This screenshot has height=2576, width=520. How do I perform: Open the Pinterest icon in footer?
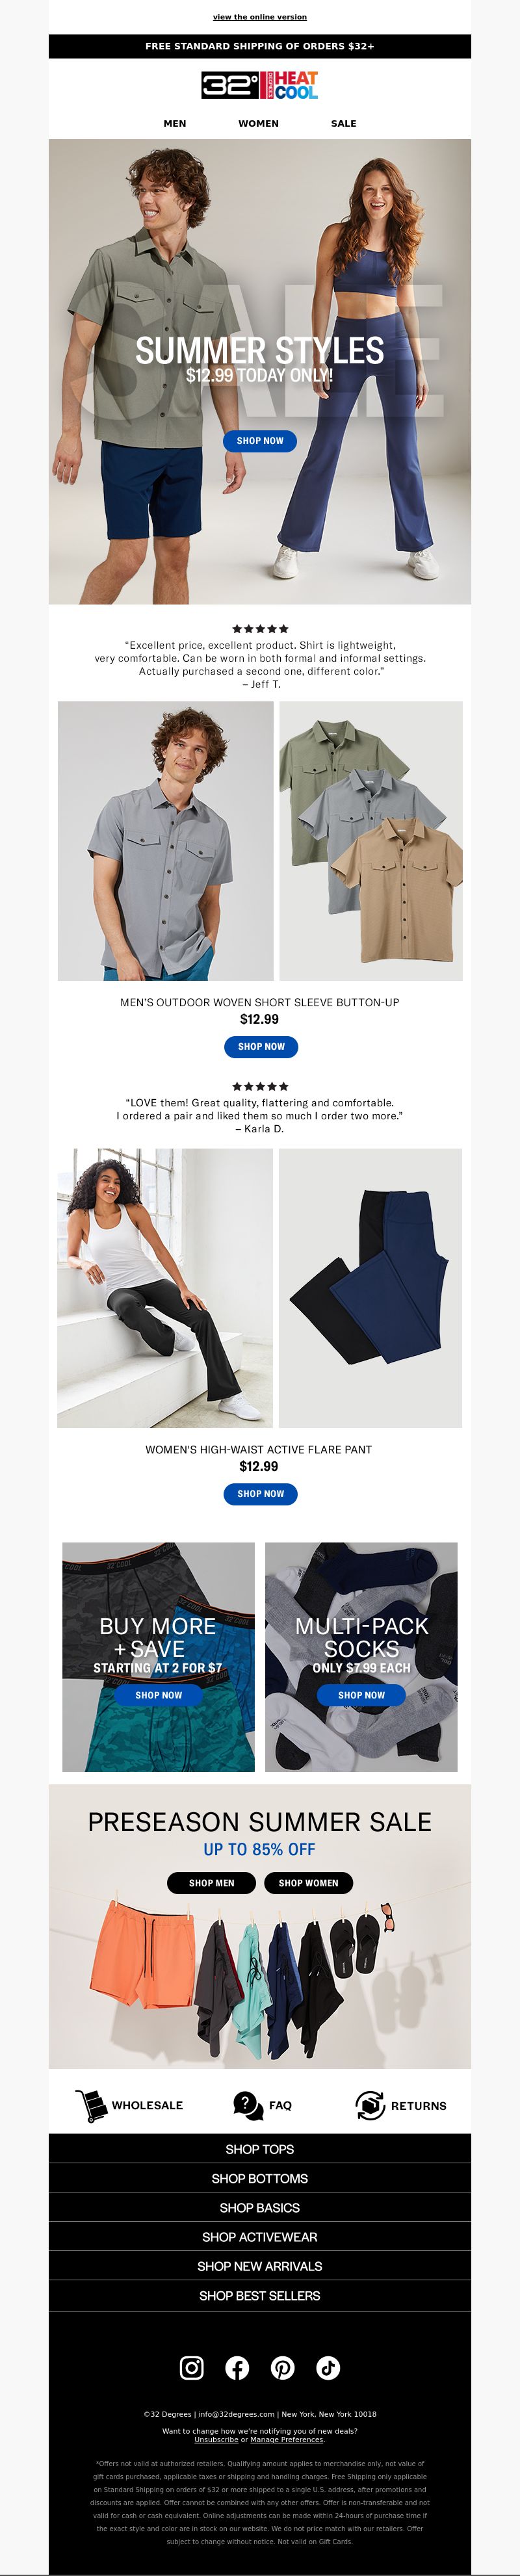pyautogui.click(x=283, y=2367)
